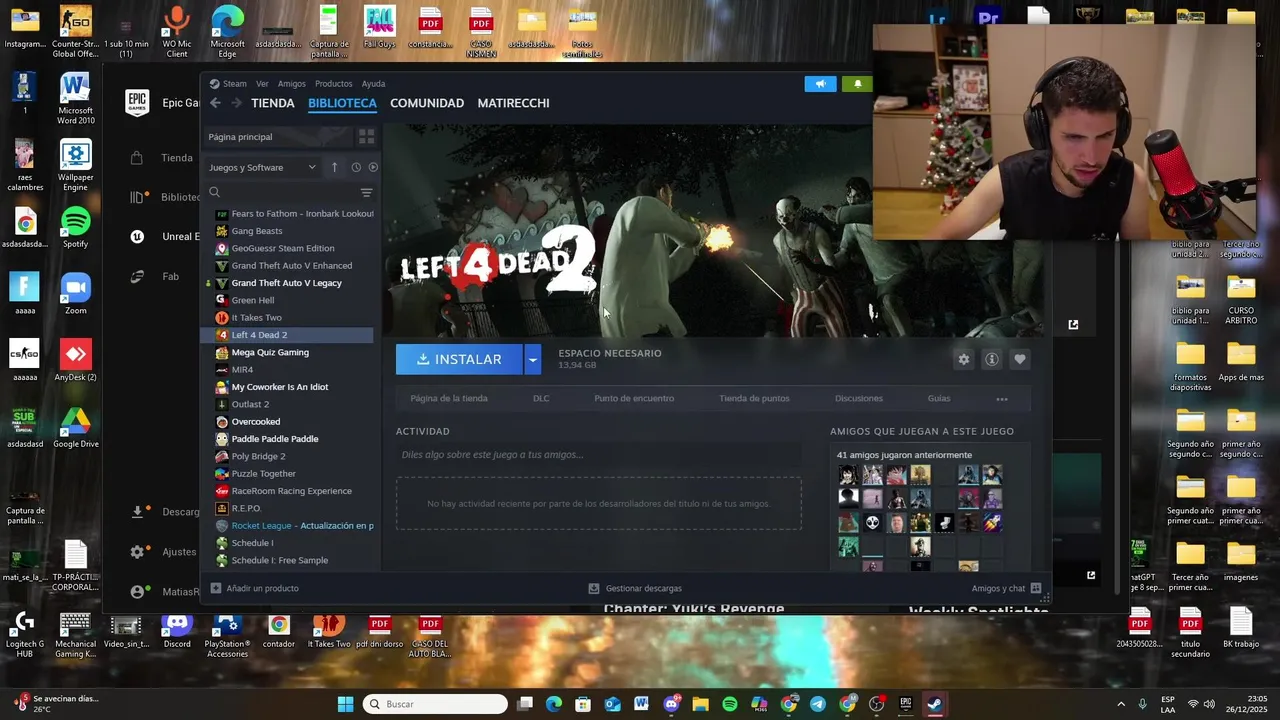1280x720 pixels.
Task: Open Epic Games Launcher taskbar icon
Action: click(x=905, y=704)
